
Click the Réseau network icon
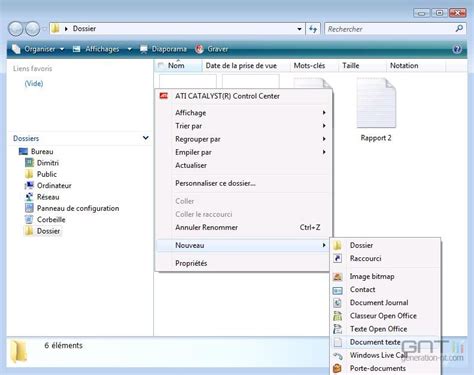(29, 197)
